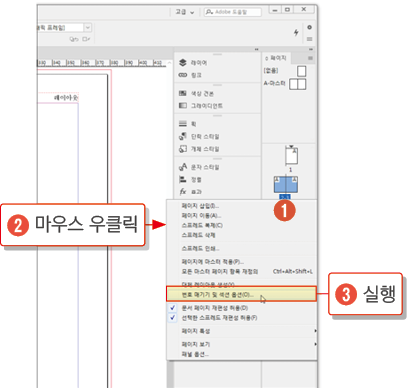
Task: Choose 스프레드 삭제 menu entry
Action: point(198,235)
